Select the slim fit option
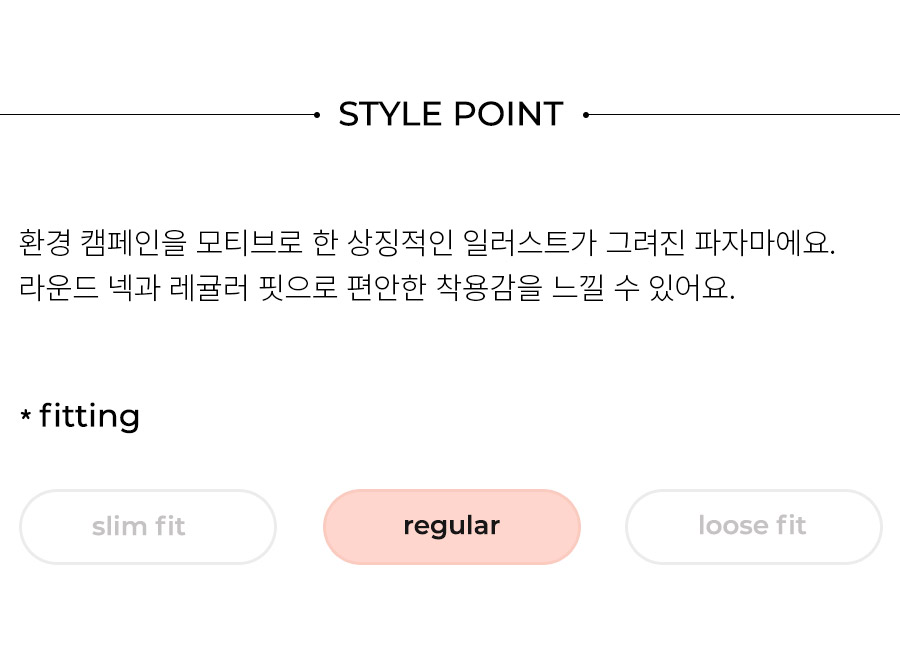900x647 pixels. coord(148,526)
